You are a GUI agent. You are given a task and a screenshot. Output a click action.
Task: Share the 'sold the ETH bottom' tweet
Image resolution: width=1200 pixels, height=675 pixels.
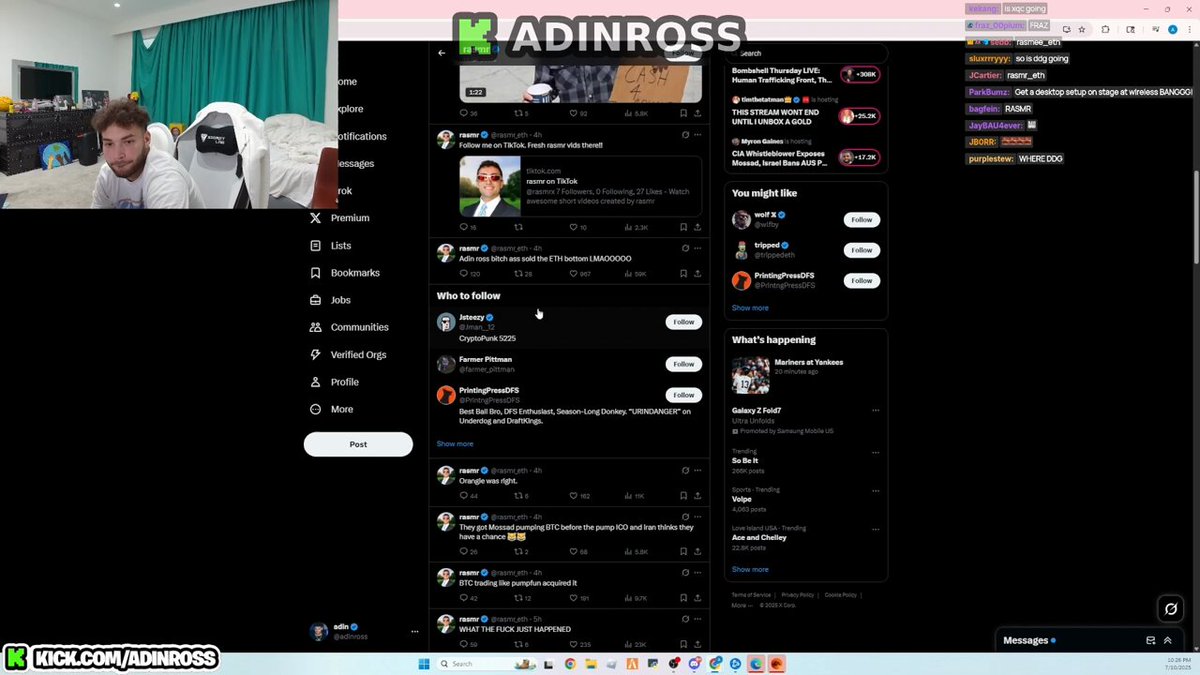pyautogui.click(x=697, y=273)
